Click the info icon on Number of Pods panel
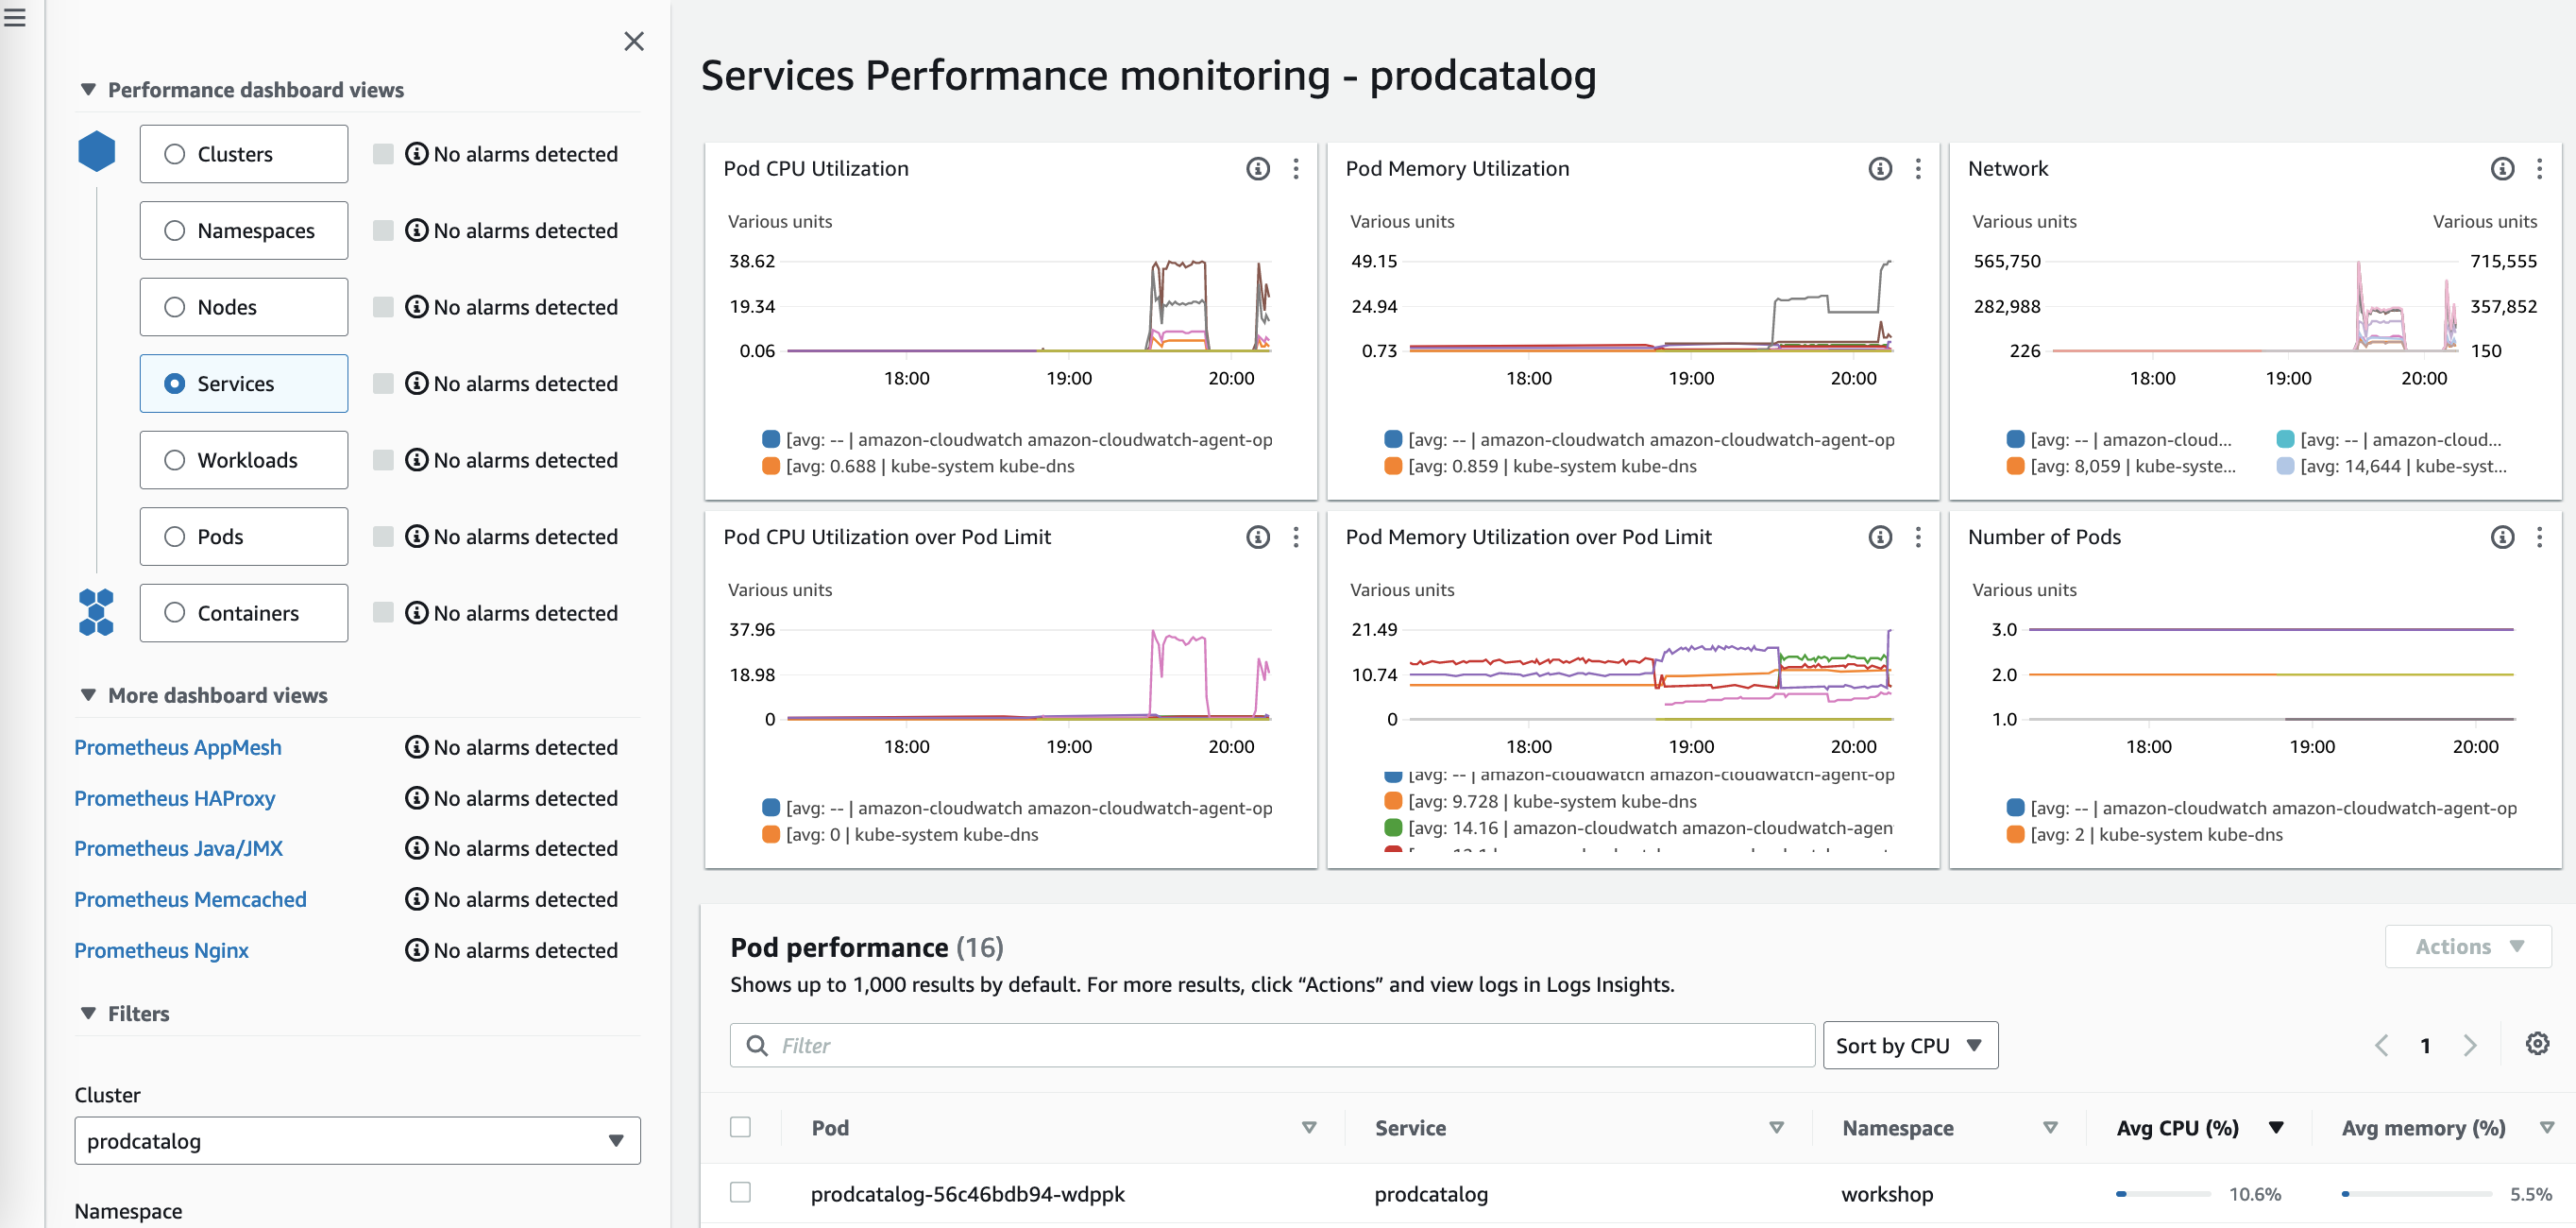Screen dimensions: 2576x1228 (2503, 537)
